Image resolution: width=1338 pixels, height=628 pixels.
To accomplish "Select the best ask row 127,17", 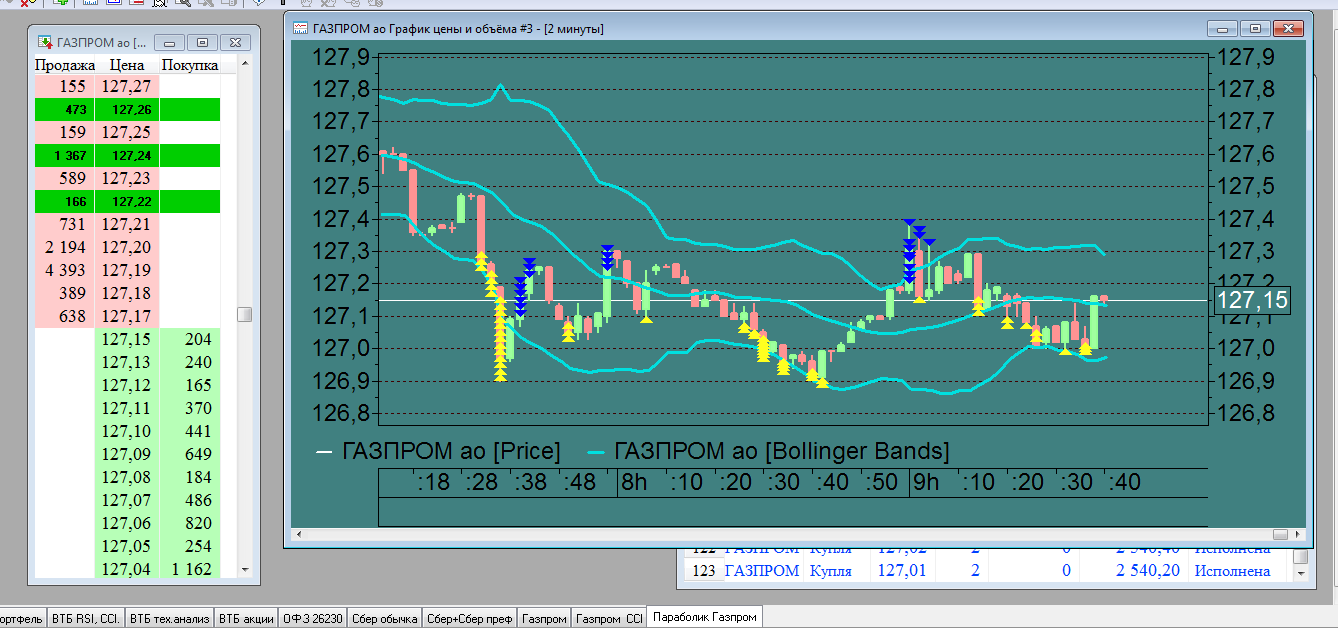I will (x=128, y=316).
